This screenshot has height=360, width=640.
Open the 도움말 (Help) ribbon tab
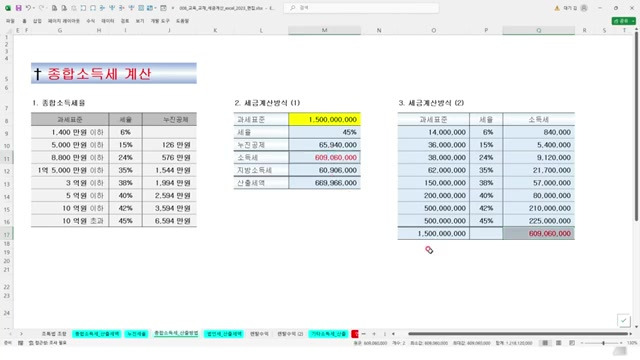(182, 21)
